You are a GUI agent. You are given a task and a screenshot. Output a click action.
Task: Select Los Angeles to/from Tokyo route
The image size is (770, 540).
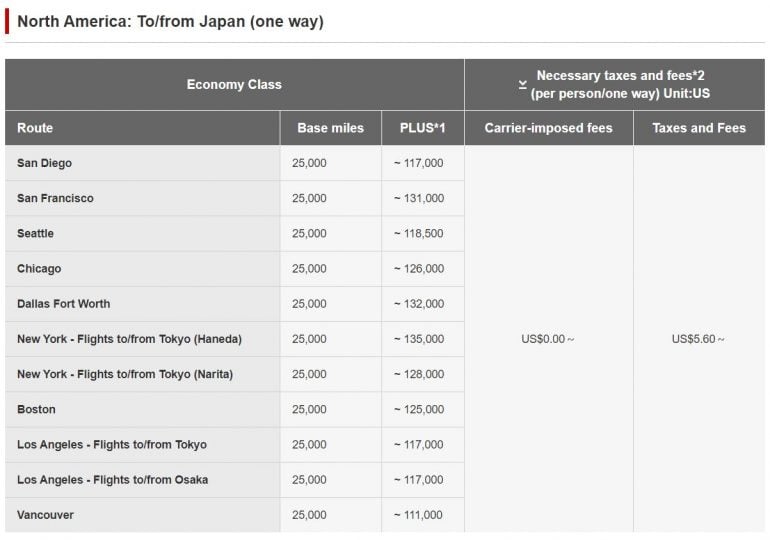tap(112, 444)
